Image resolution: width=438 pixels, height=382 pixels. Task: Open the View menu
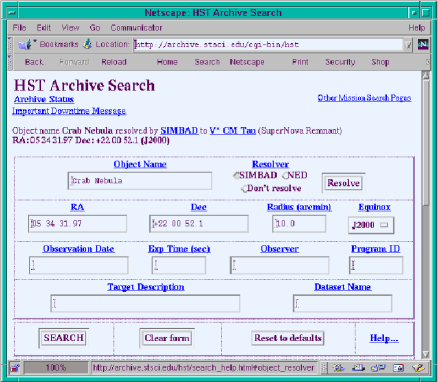(x=70, y=28)
